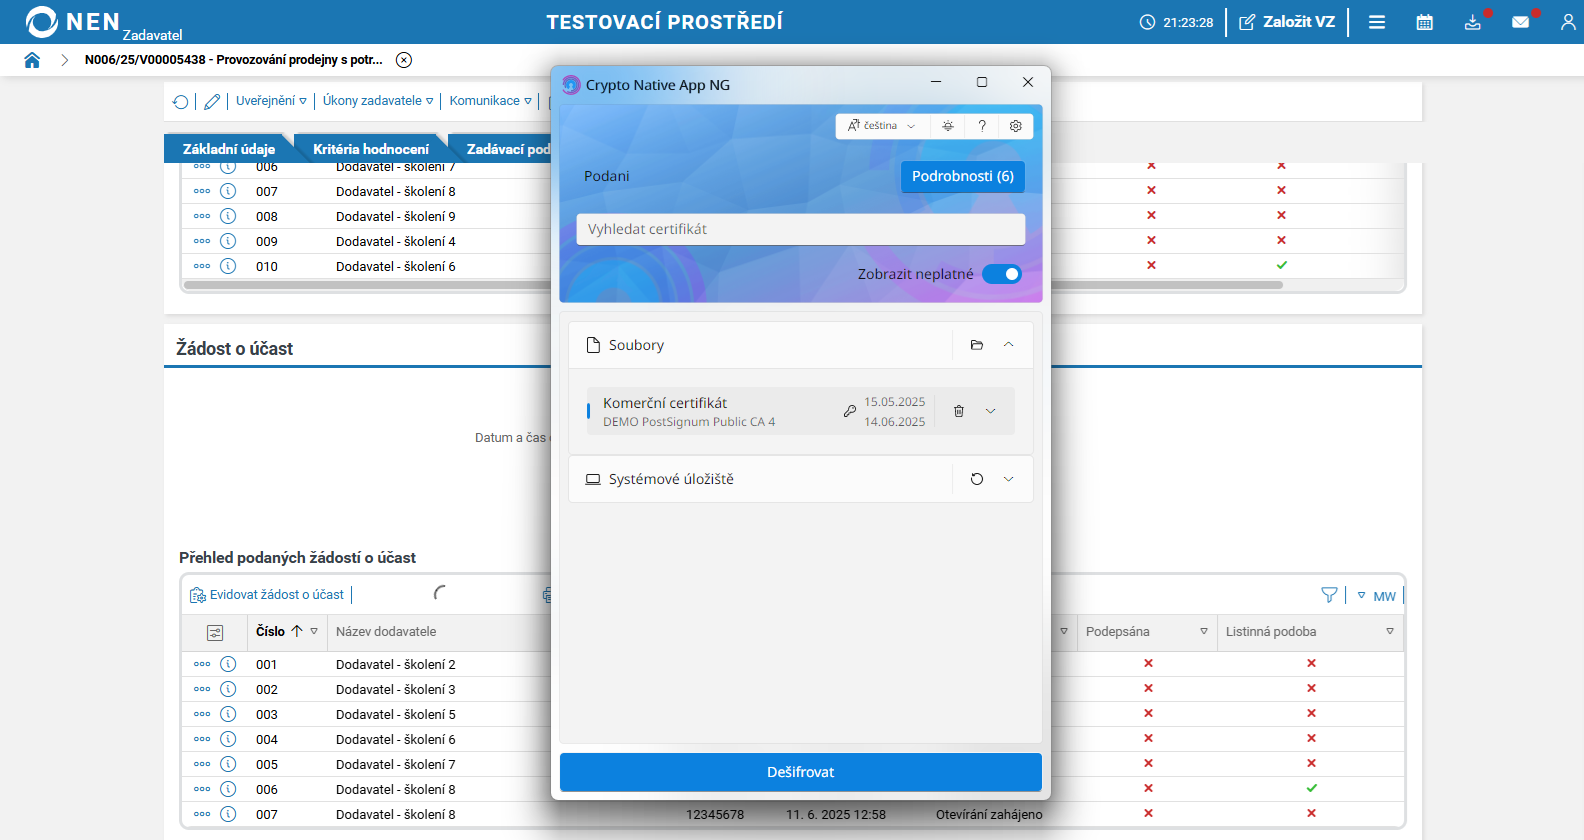This screenshot has height=840, width=1584.
Task: Toggle the Zobrazit neplatné switch
Action: tap(1002, 274)
